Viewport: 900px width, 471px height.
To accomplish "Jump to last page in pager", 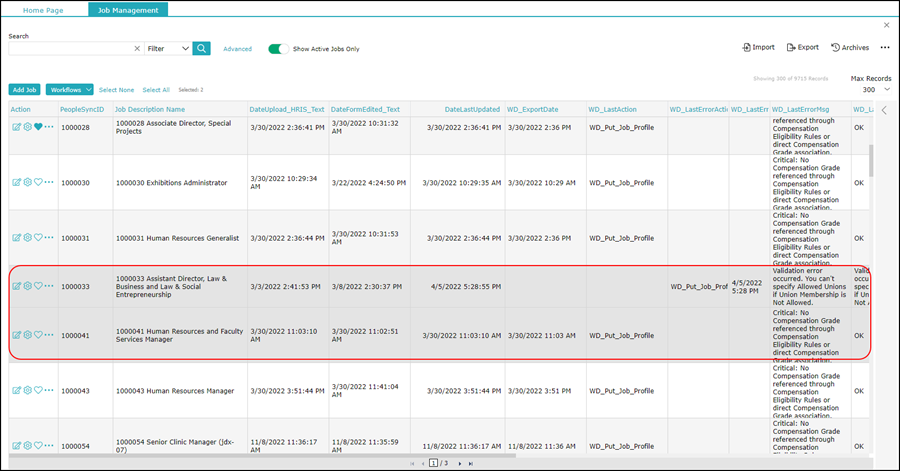I will (x=471, y=464).
